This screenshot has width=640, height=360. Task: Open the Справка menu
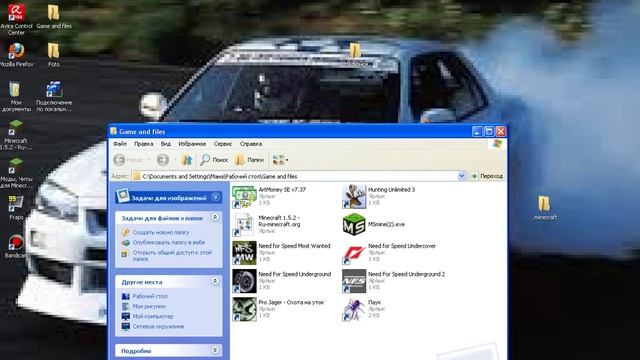coord(251,144)
